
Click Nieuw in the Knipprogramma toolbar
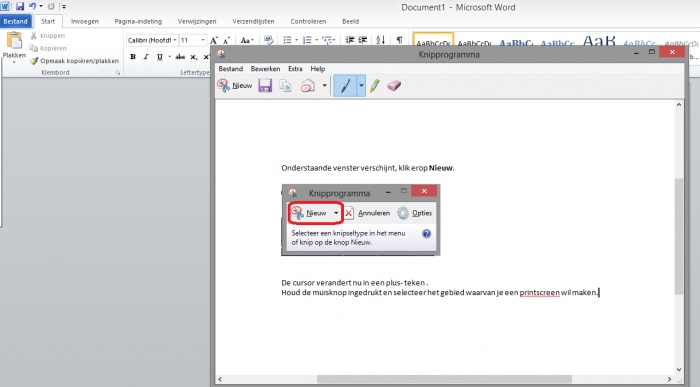235,85
